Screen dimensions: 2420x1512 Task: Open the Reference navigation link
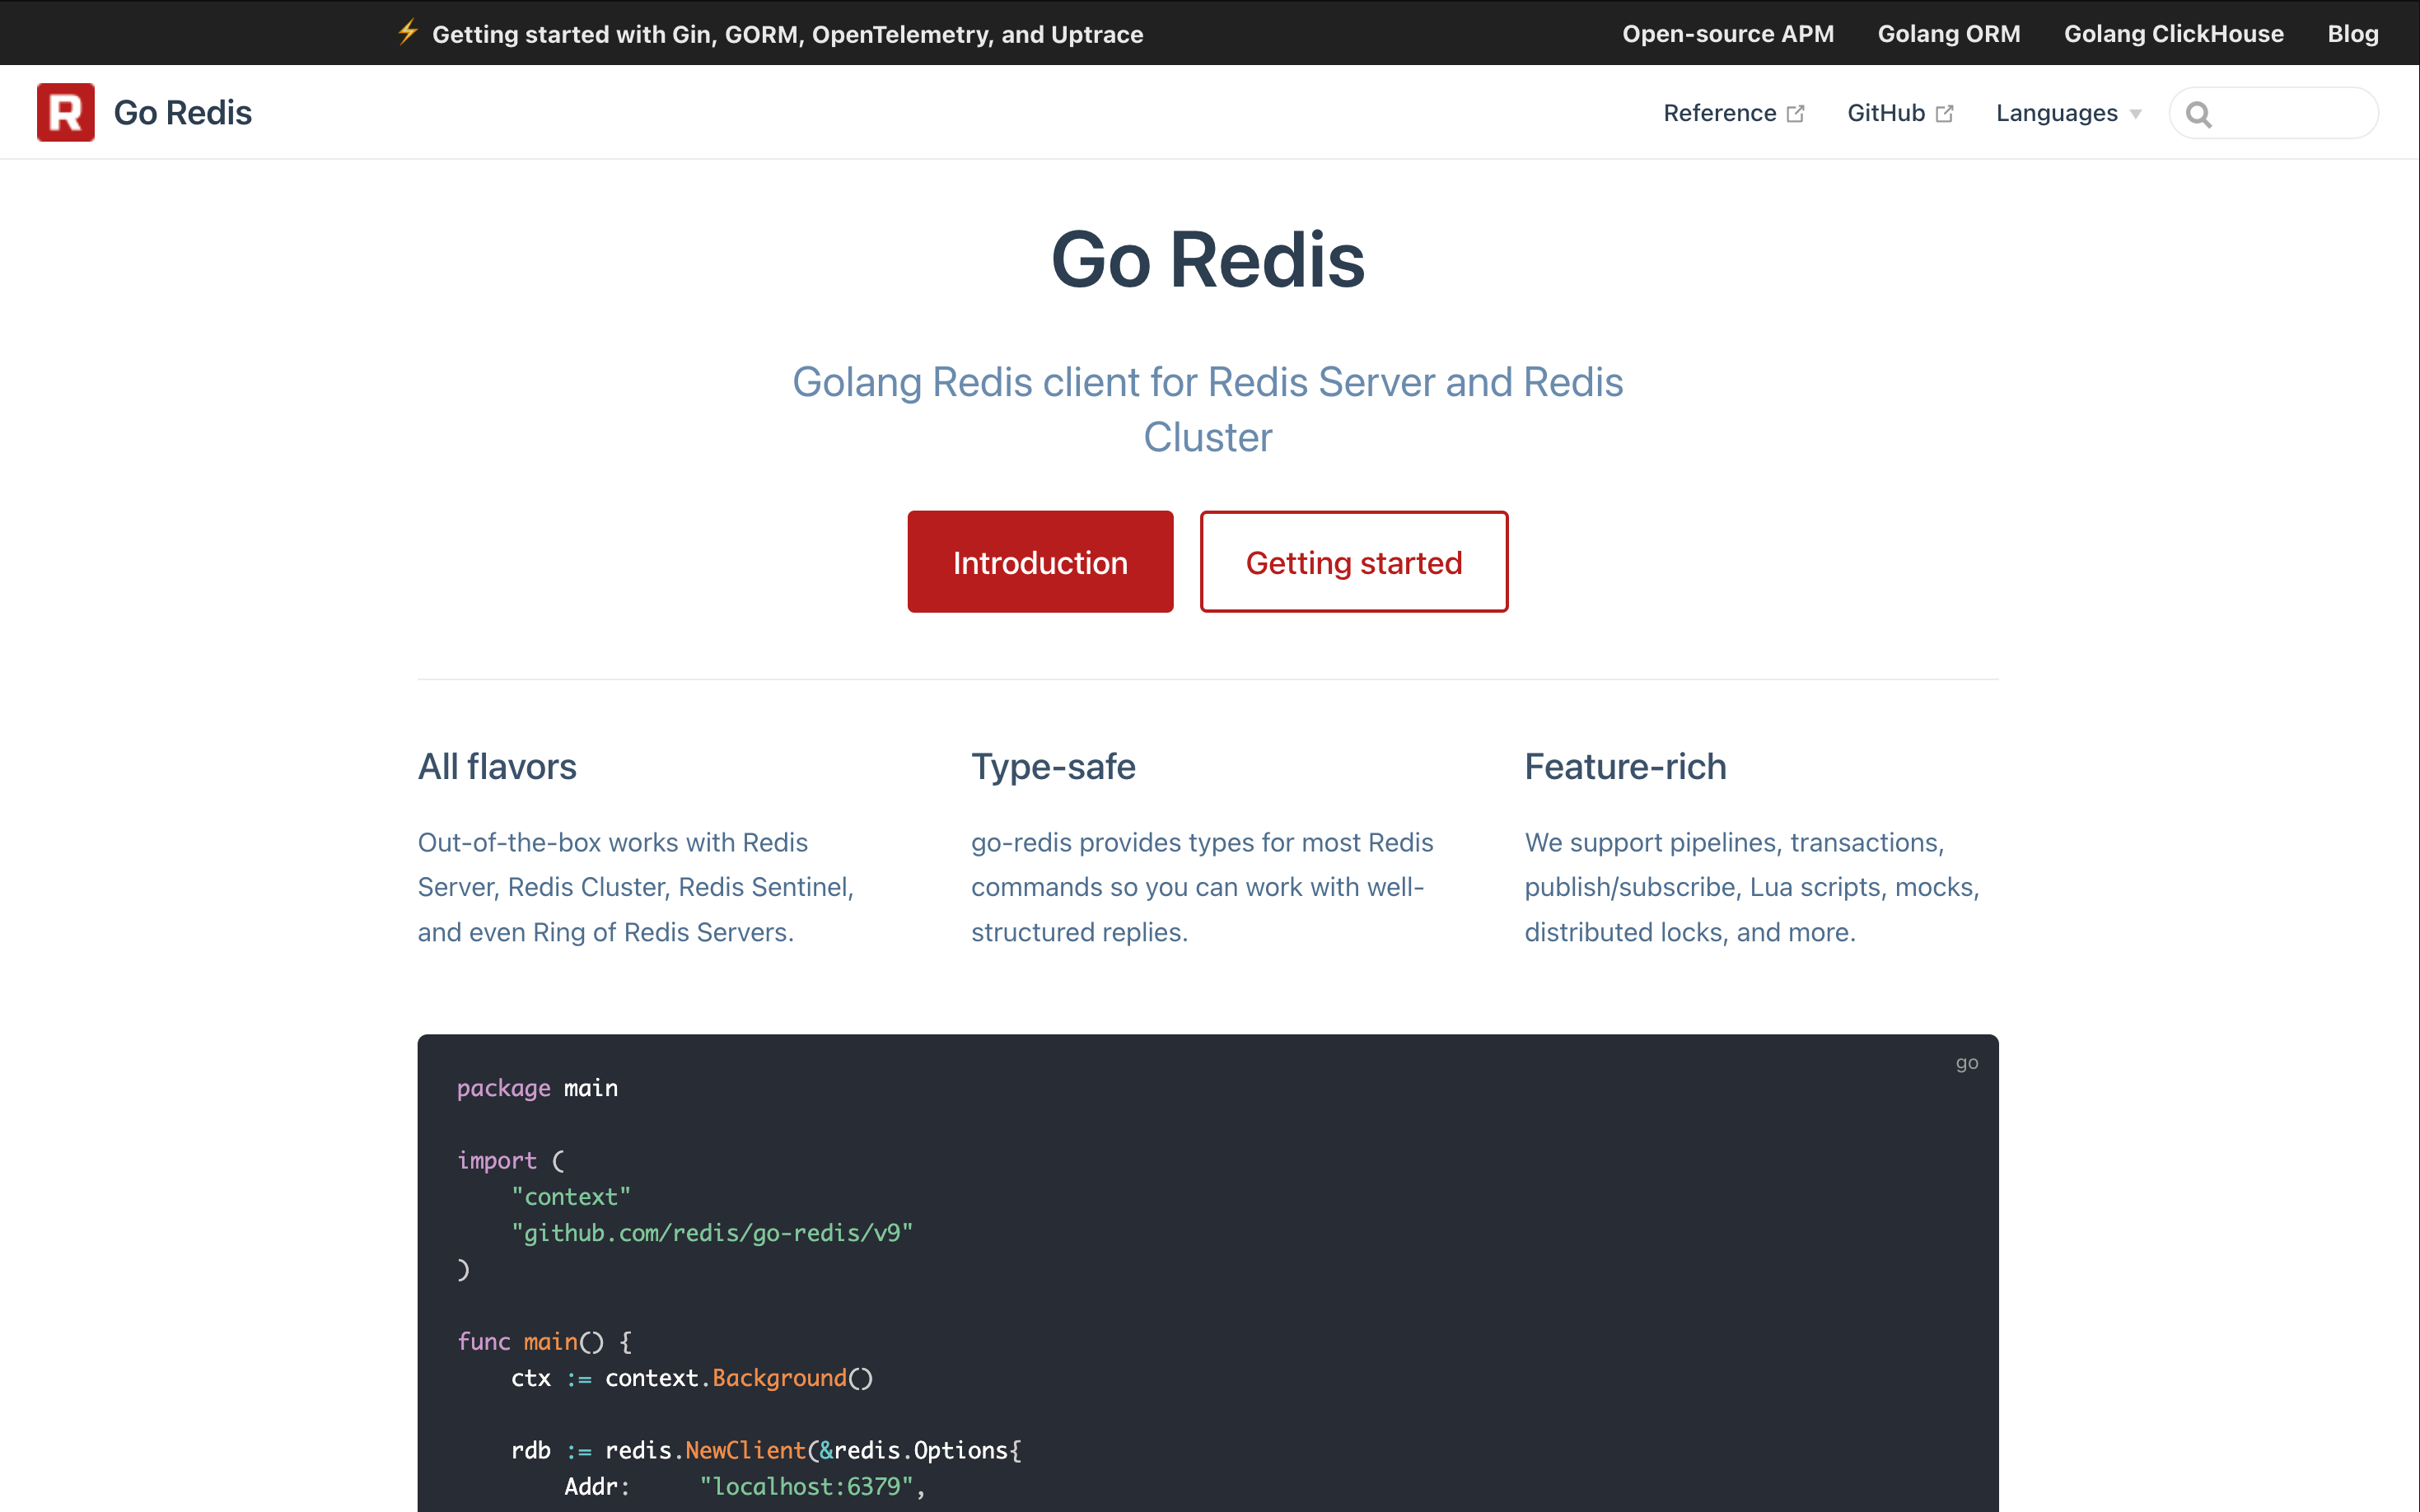[1719, 113]
